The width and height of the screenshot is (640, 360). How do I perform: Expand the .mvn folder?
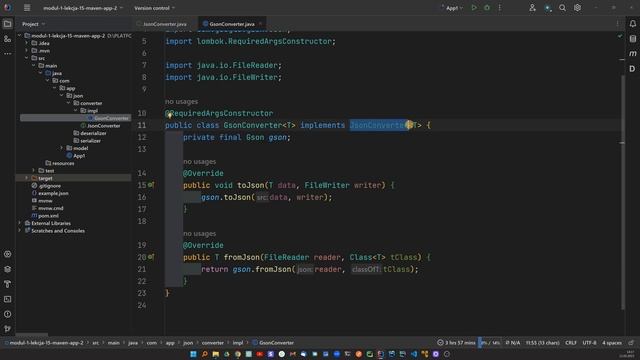coord(27,51)
